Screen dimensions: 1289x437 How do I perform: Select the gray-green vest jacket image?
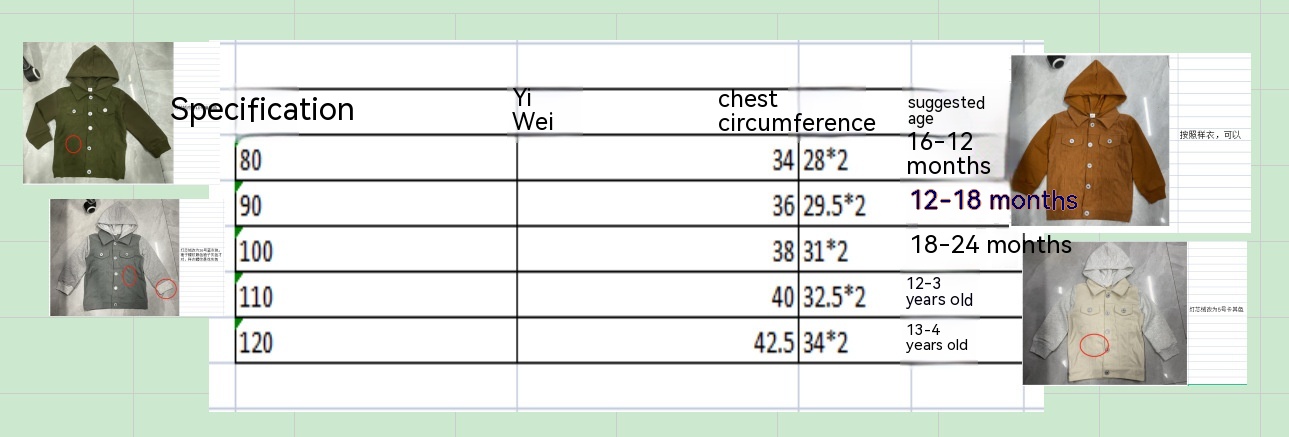coord(115,257)
